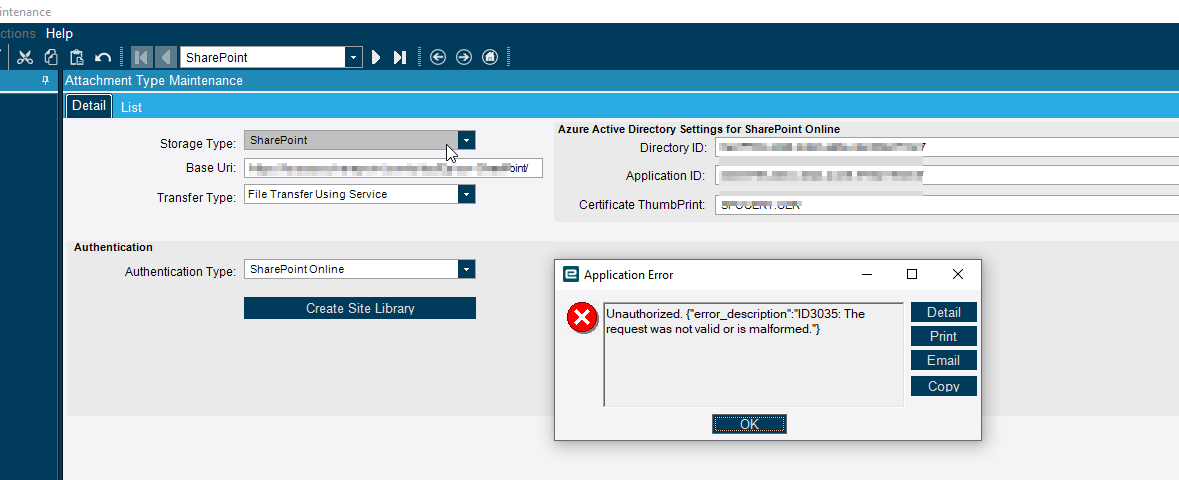
Task: Click the Home icon in toolbar
Action: [x=489, y=57]
